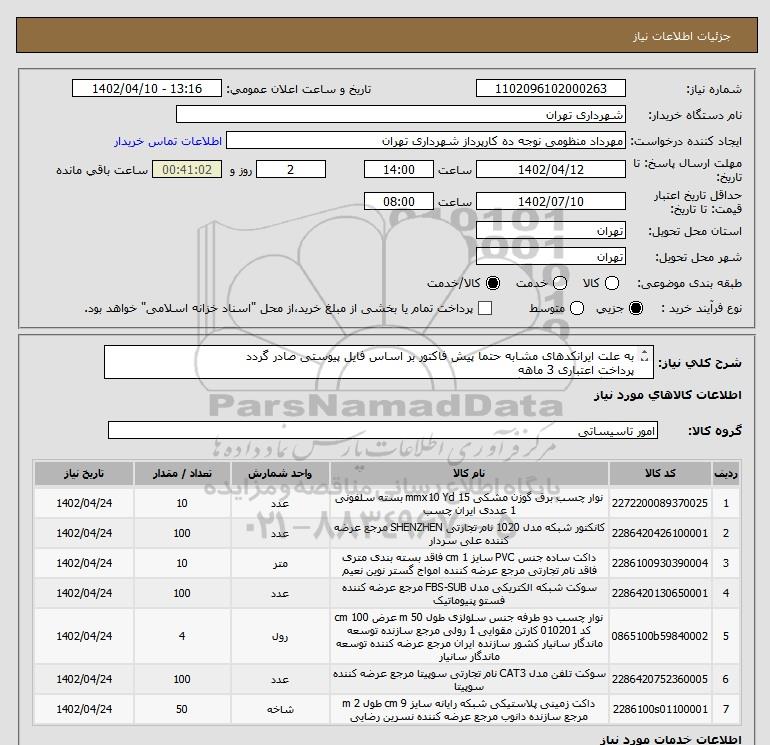Click the need number field 1102096102000263

point(550,88)
